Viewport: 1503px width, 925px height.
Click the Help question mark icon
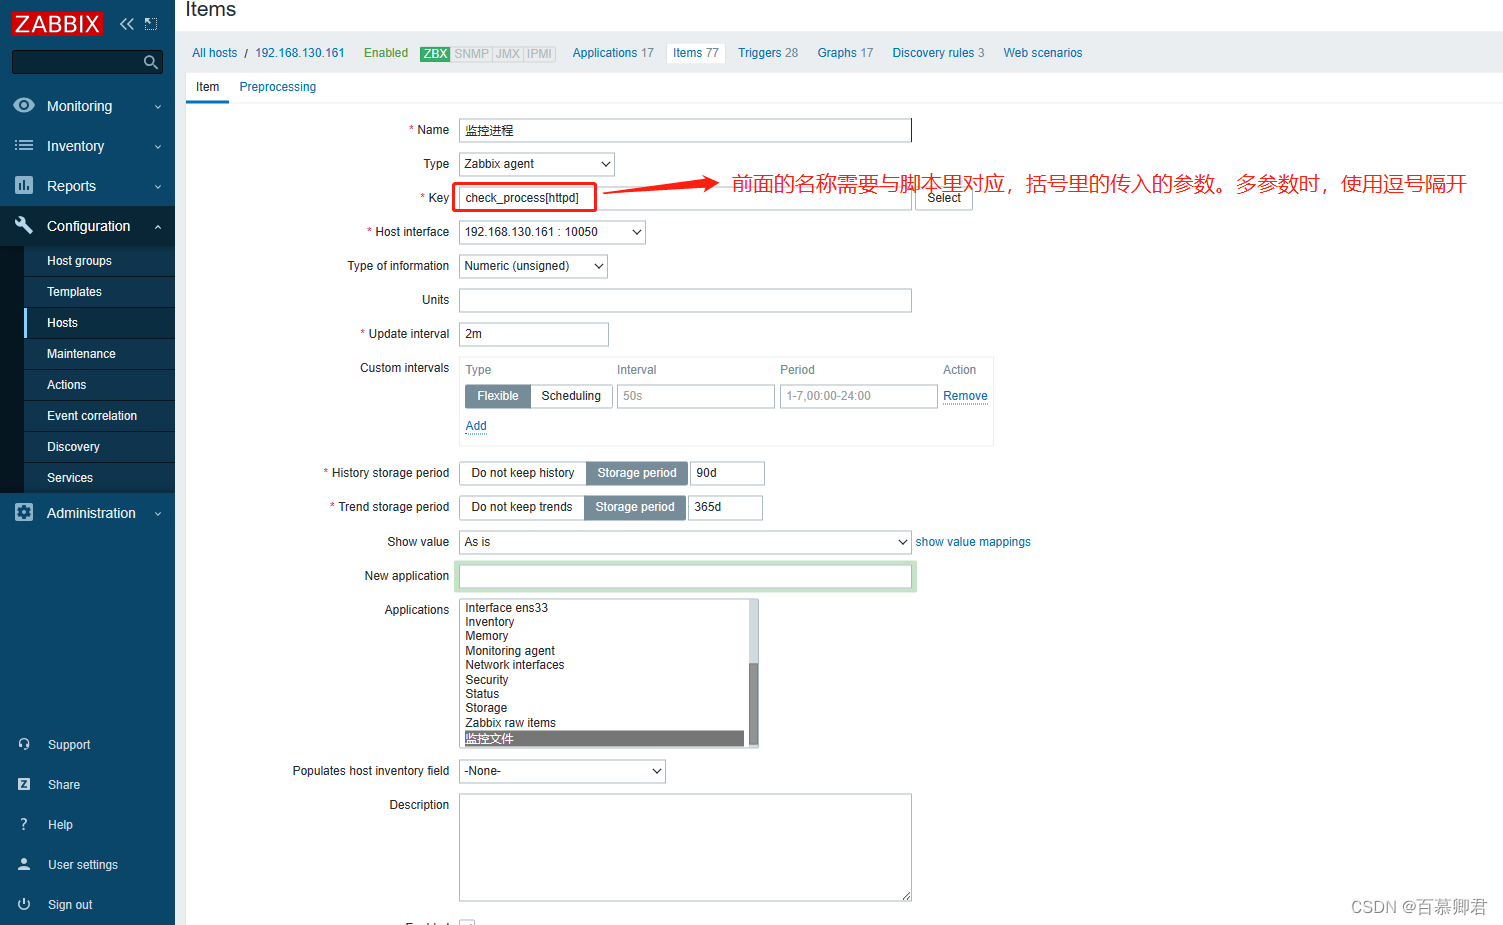tap(24, 824)
